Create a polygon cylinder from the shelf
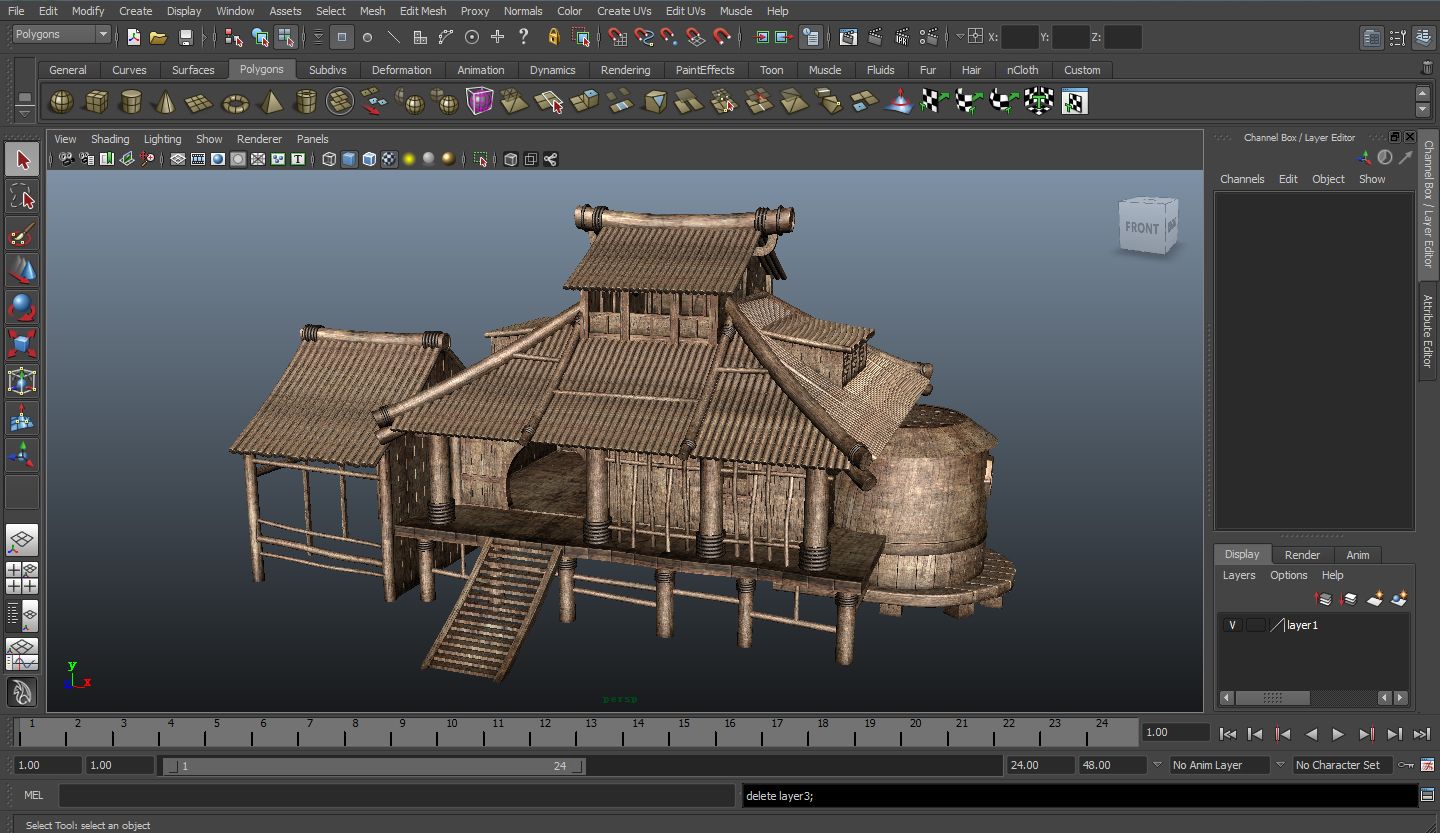The width and height of the screenshot is (1440, 833). pos(130,101)
